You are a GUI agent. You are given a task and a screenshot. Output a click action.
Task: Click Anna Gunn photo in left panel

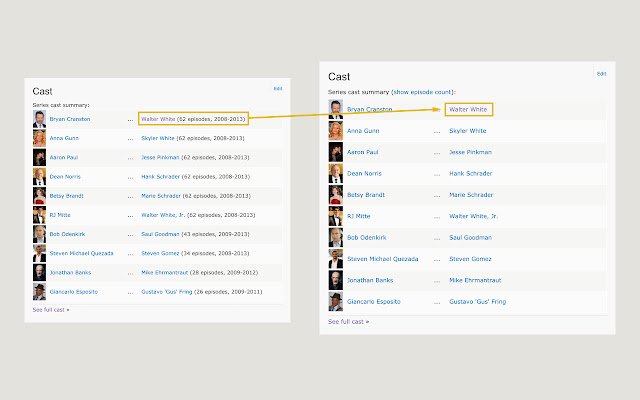39,138
